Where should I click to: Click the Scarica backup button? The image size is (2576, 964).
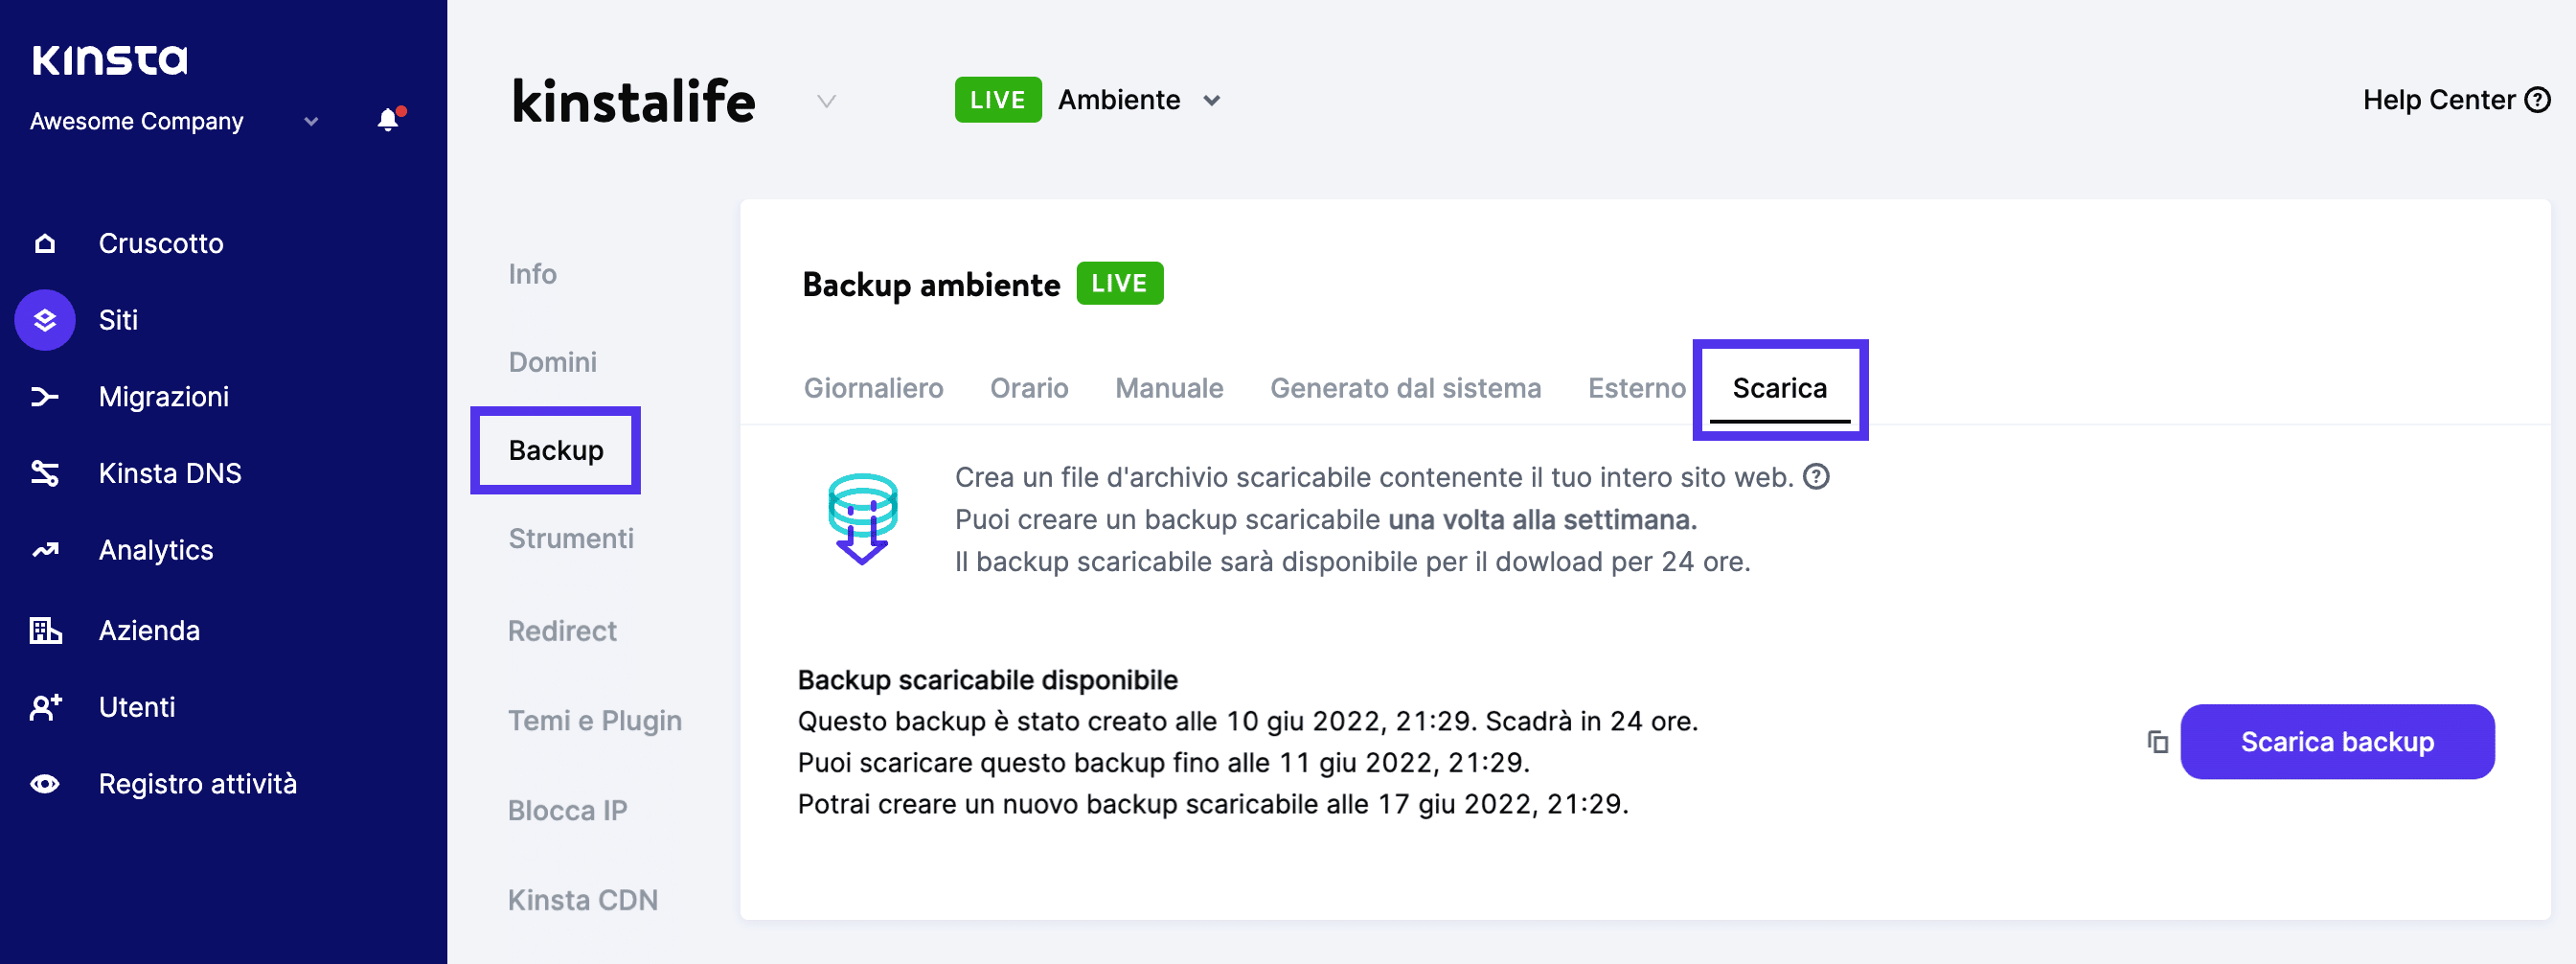pos(2337,742)
